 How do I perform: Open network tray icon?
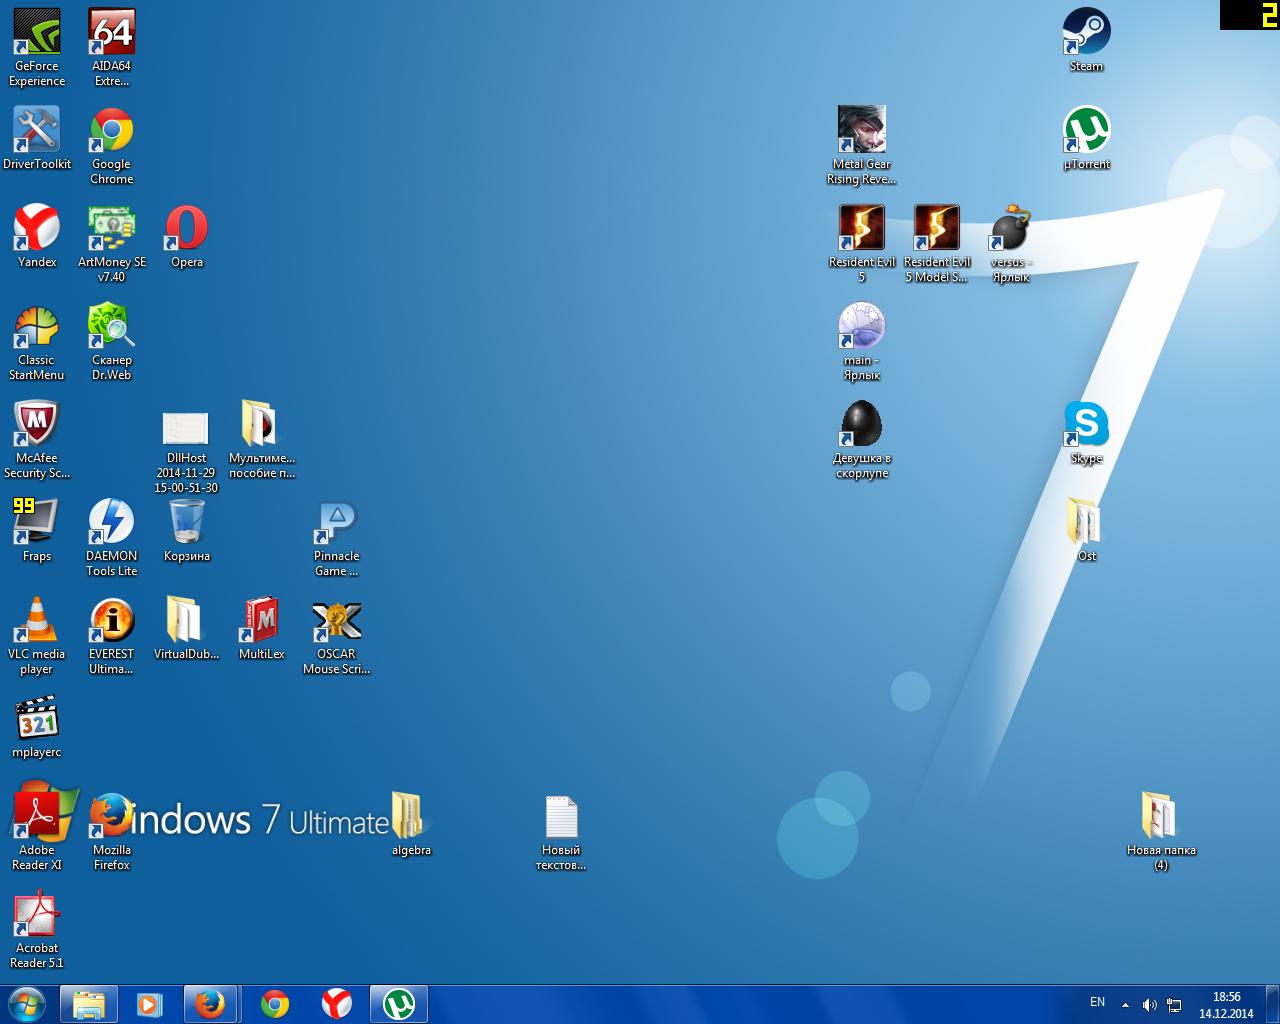pyautogui.click(x=1174, y=1005)
